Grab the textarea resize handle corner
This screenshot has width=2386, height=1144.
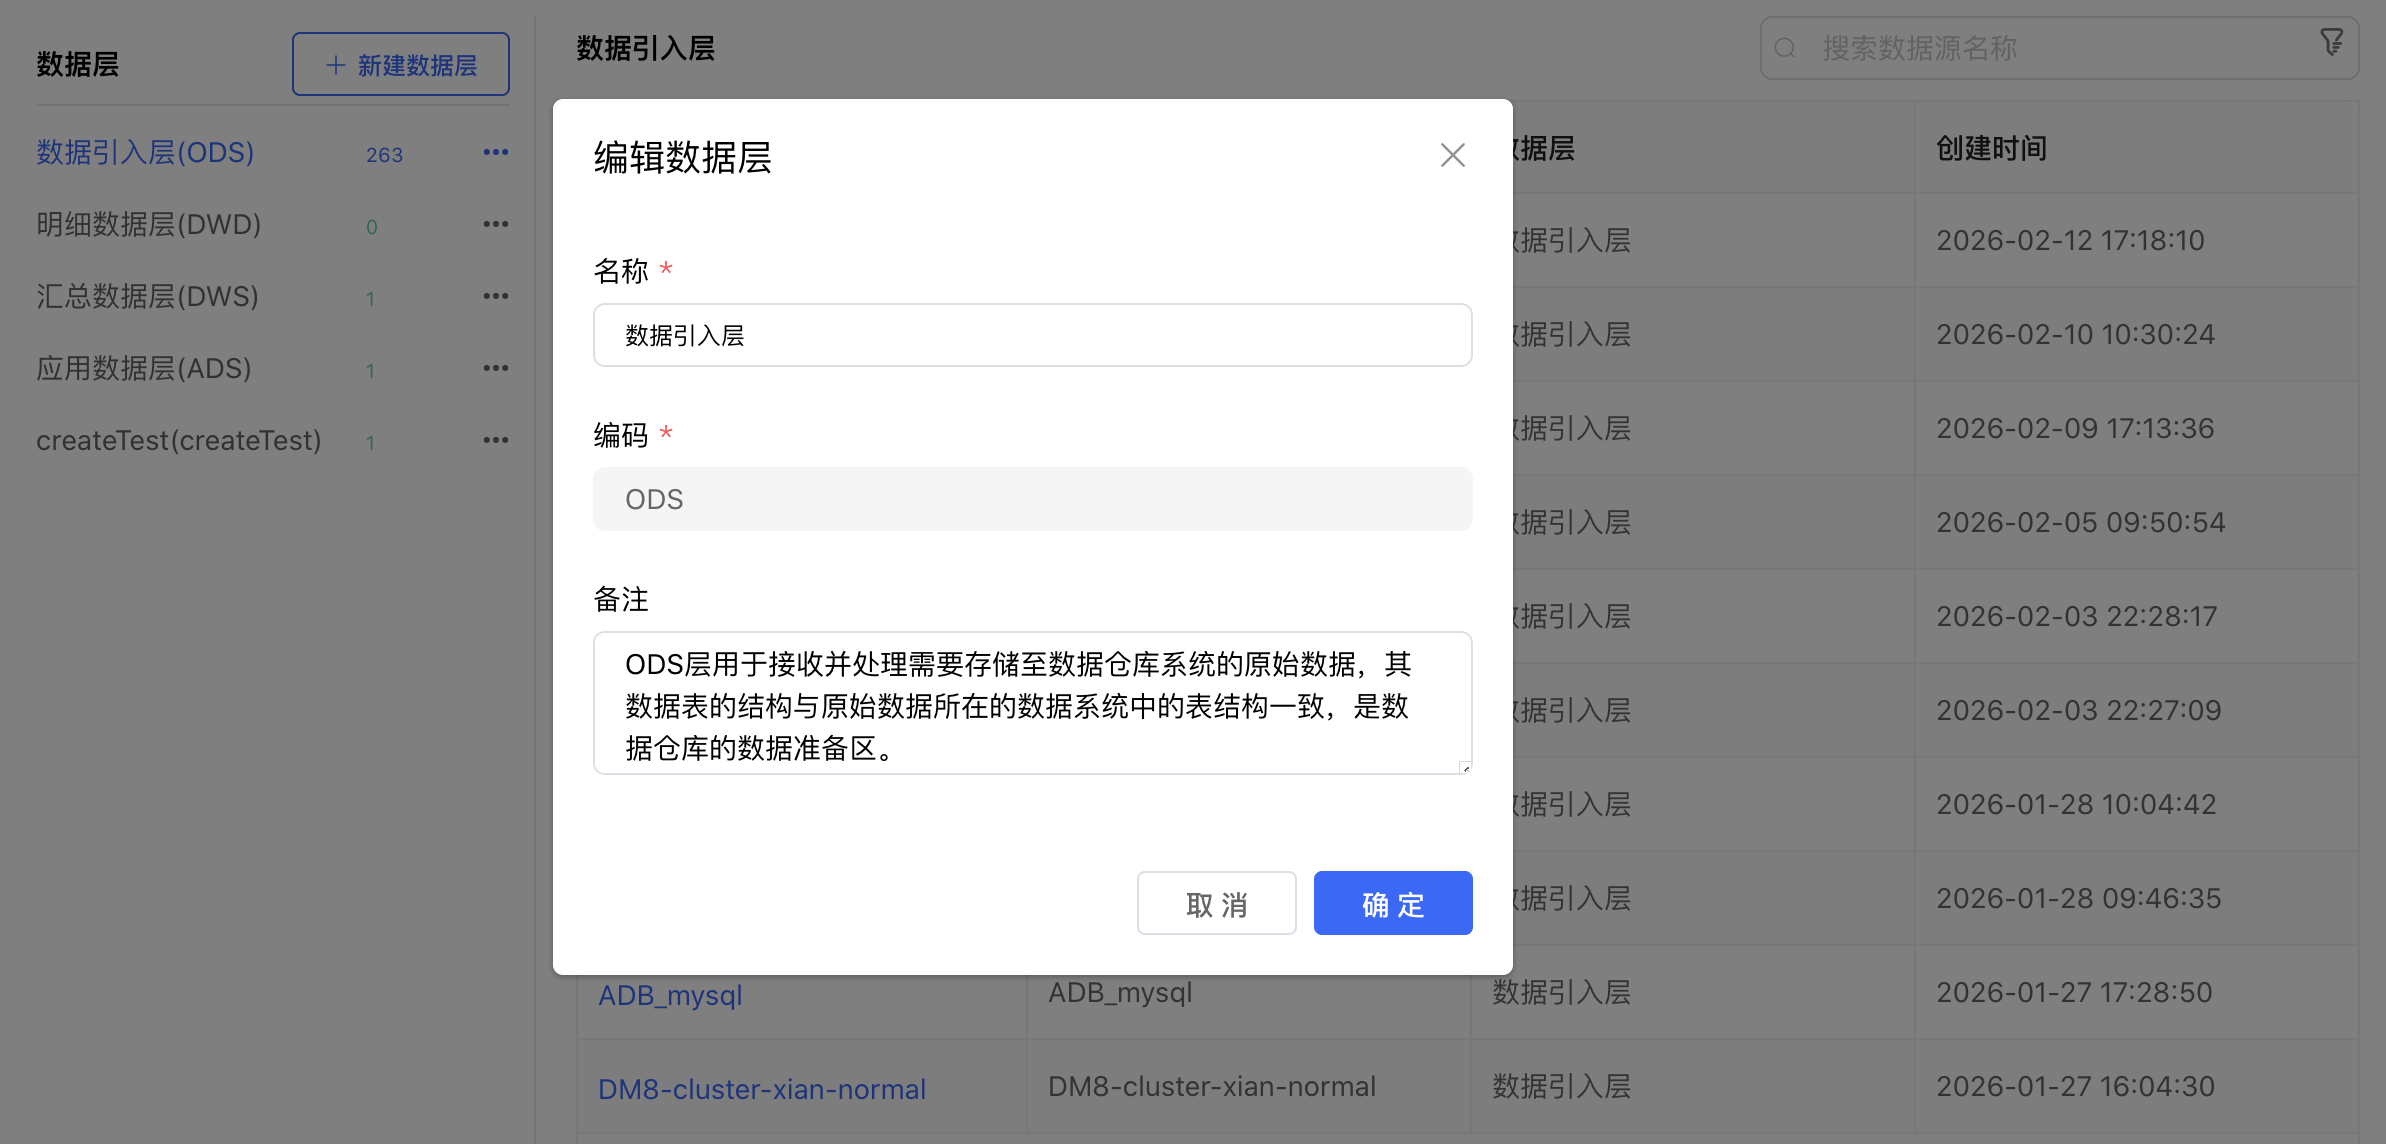pos(1465,768)
